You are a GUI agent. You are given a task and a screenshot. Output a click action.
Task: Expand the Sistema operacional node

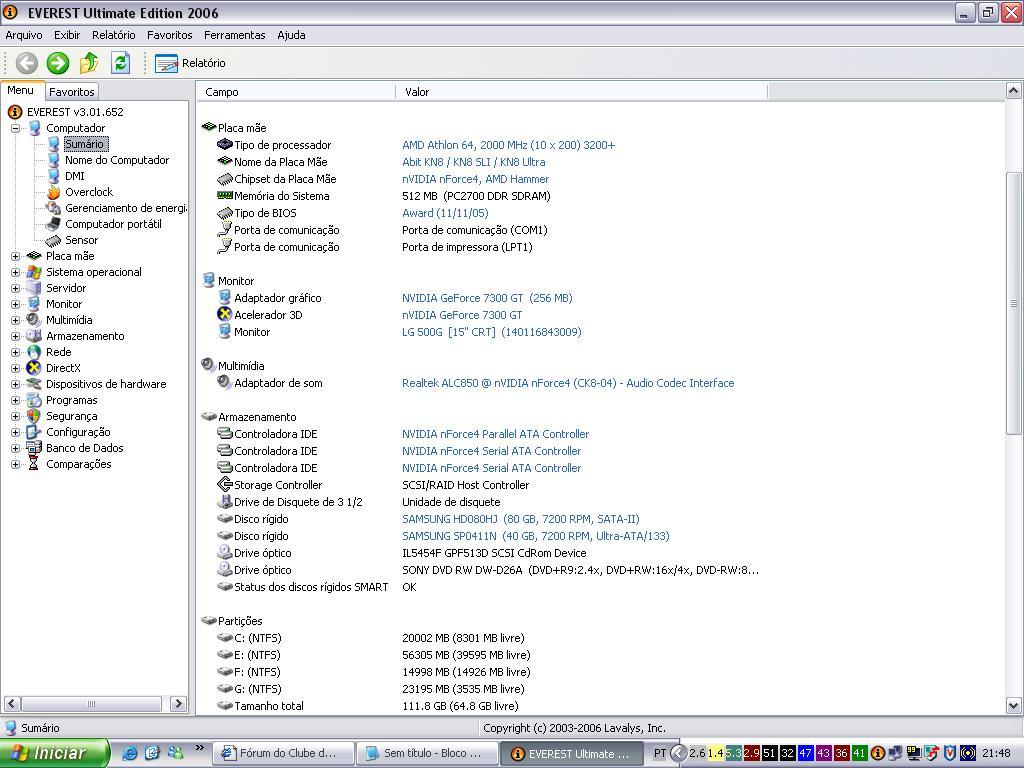click(x=15, y=272)
